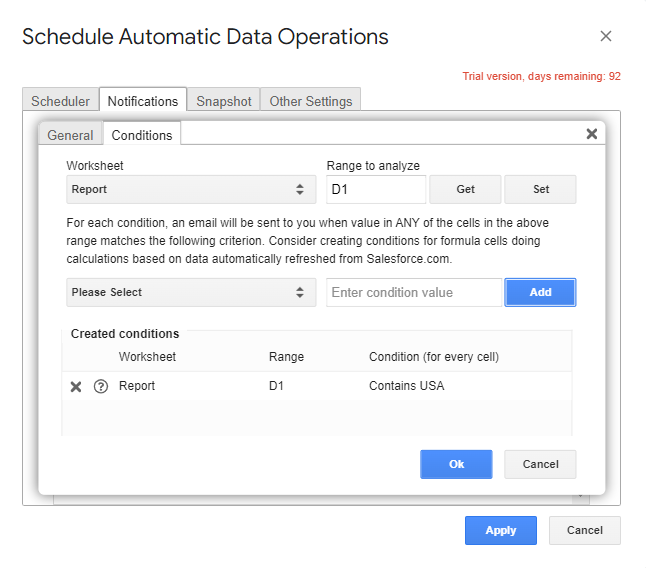Open the Snapshot tab

click(x=223, y=101)
